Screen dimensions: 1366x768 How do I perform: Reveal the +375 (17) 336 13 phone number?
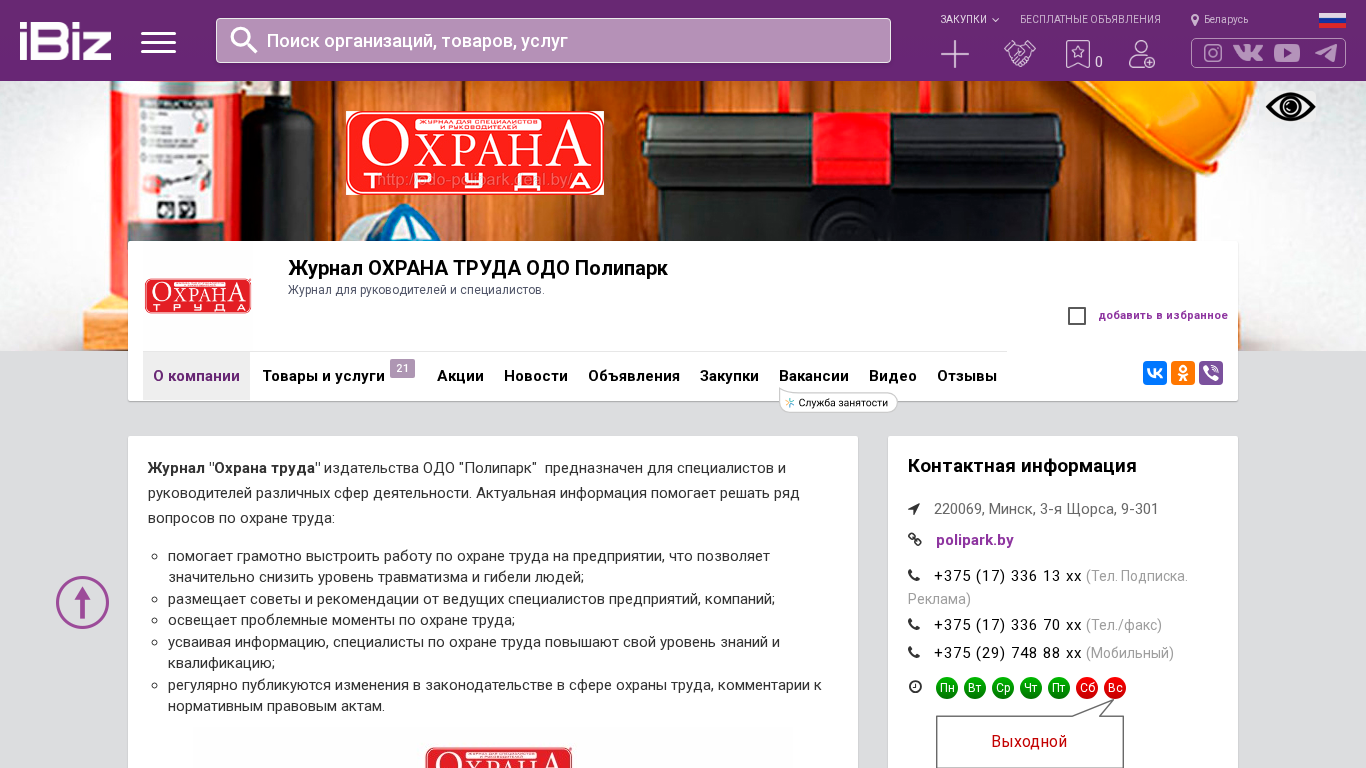[x=1008, y=576]
